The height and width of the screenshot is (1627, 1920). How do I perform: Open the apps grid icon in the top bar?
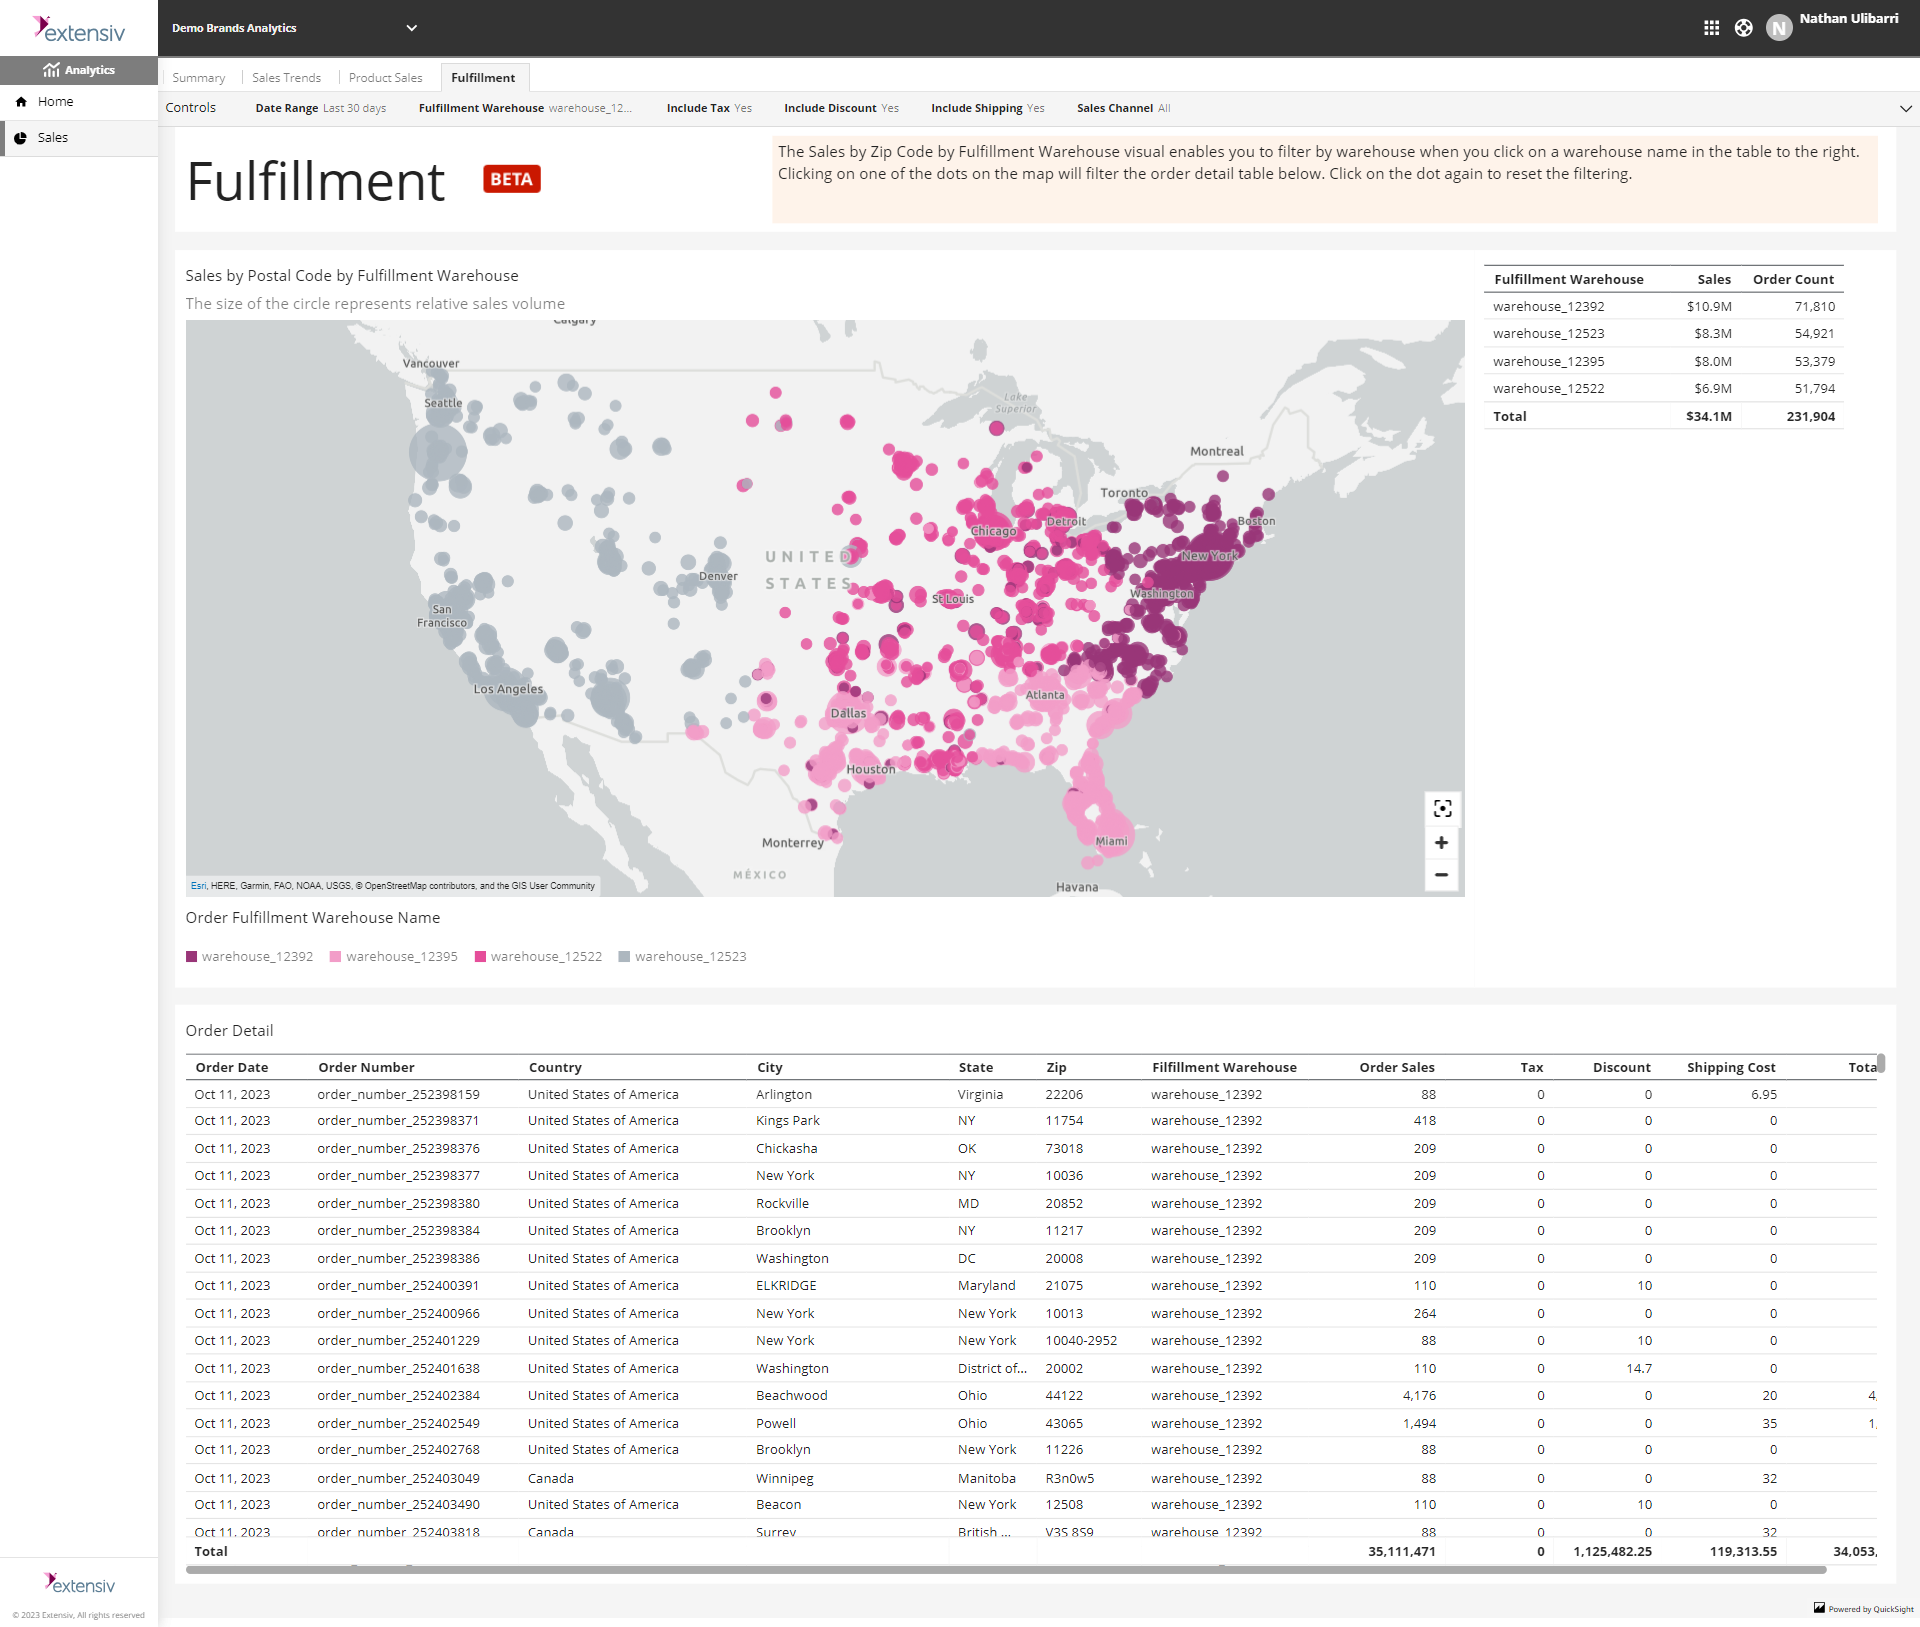1711,27
